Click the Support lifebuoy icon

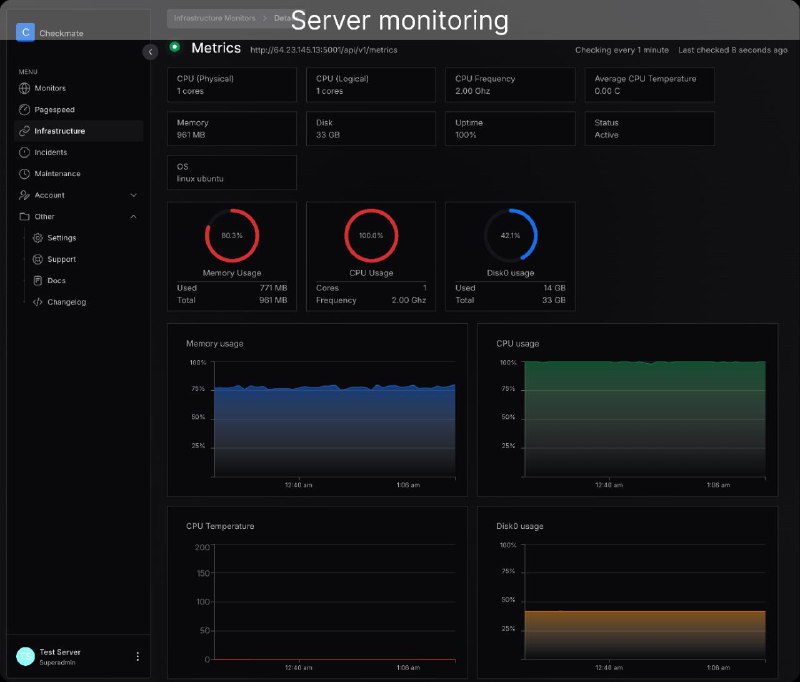coord(38,259)
